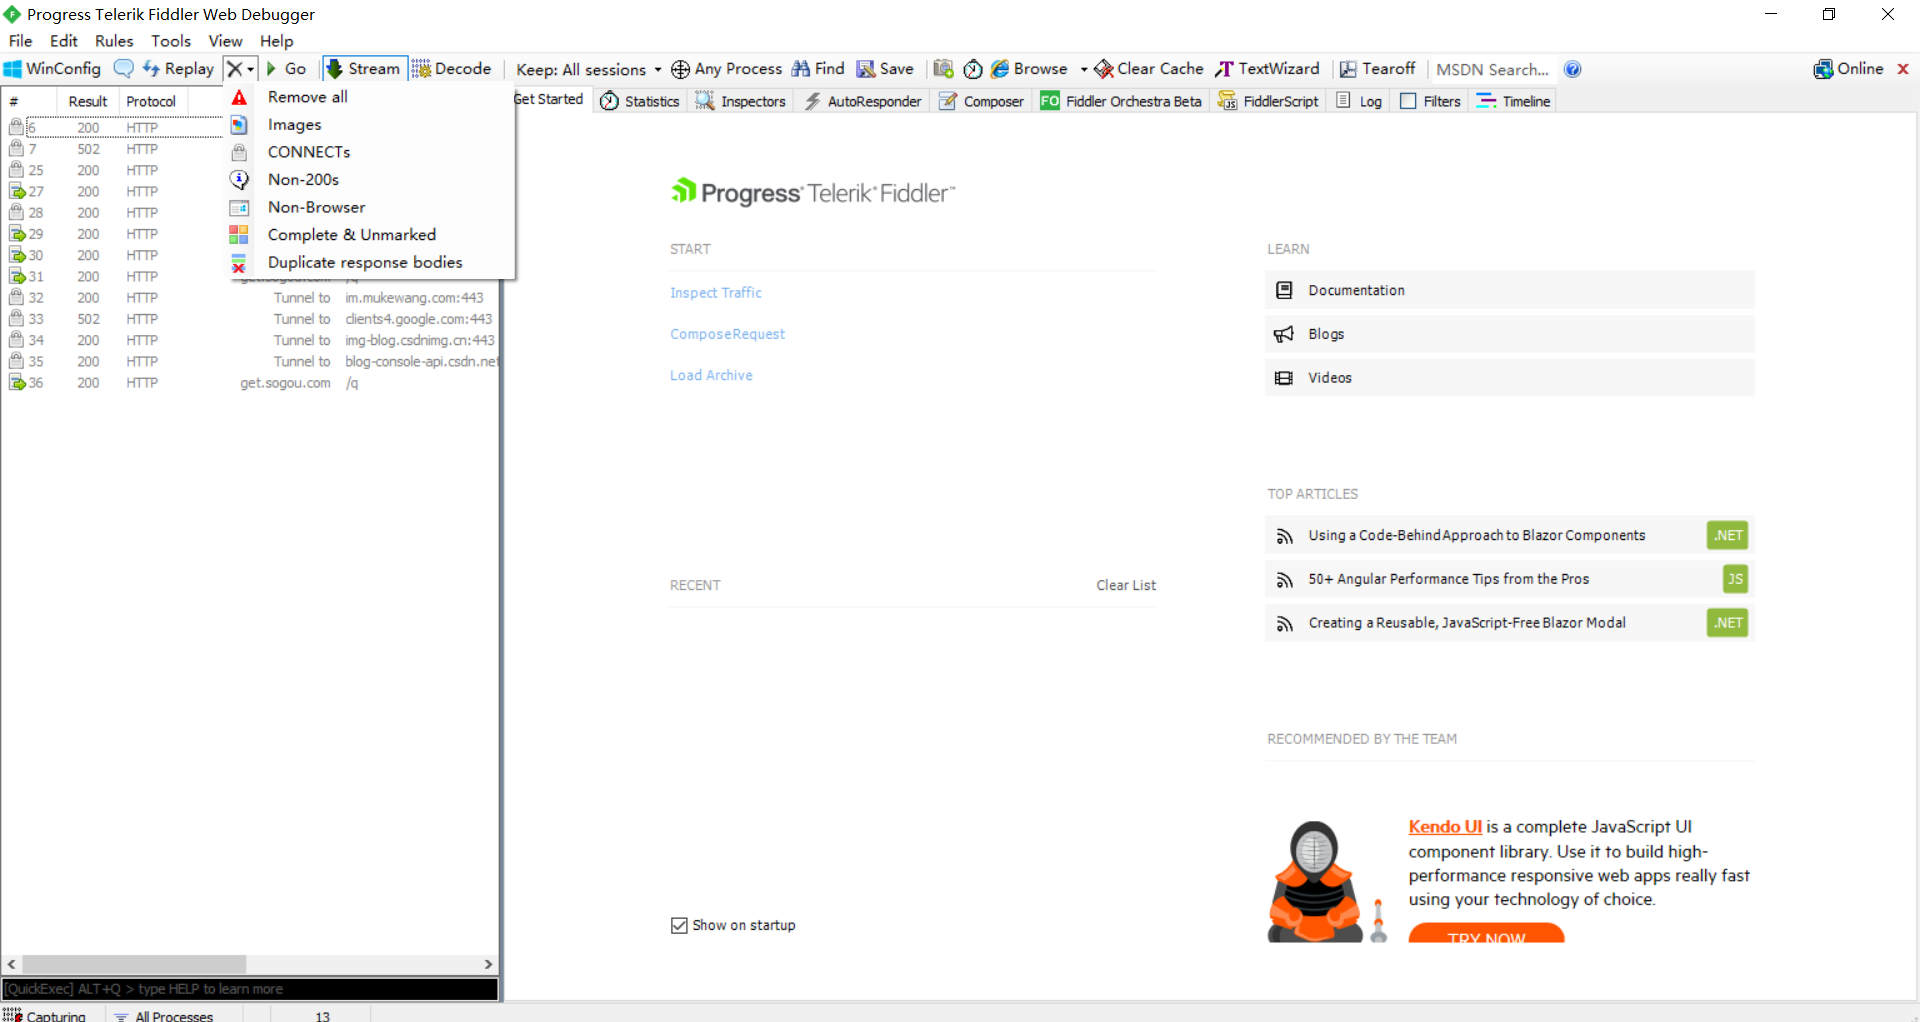Sort sessions by the Result column header
Screen dimensions: 1920x1022
(88, 101)
